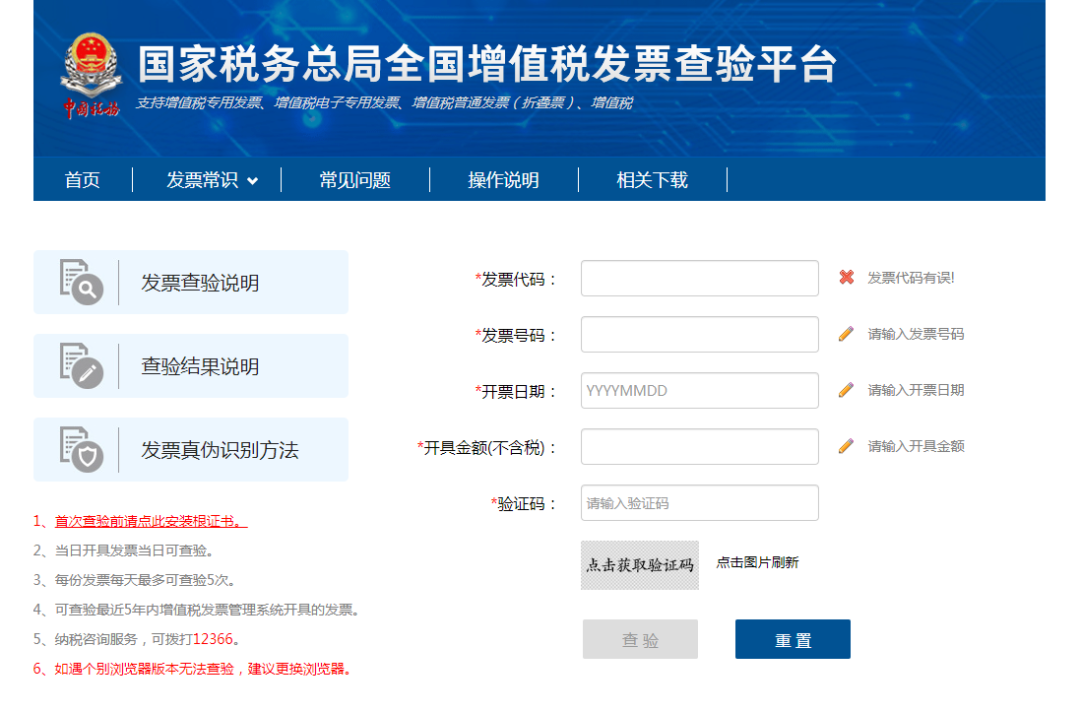The width and height of the screenshot is (1080, 712).
Task: Click the 开票日期 YYYYMMDD input field
Action: coord(700,390)
